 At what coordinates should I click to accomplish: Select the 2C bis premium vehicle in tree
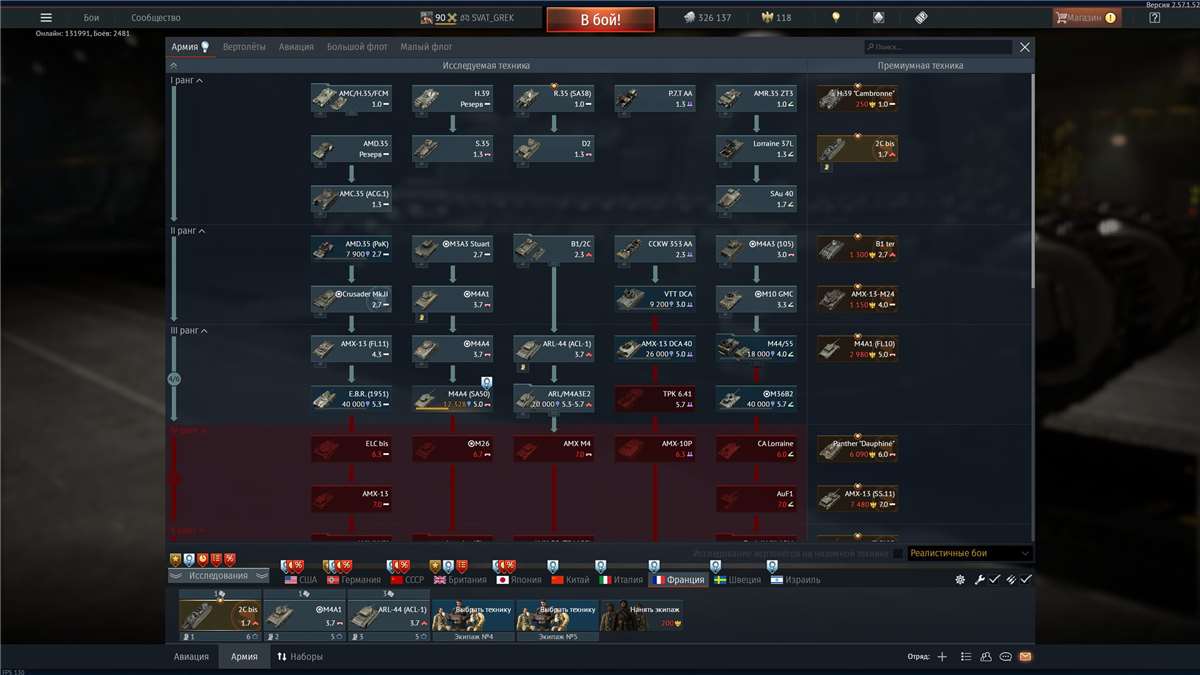tap(857, 149)
